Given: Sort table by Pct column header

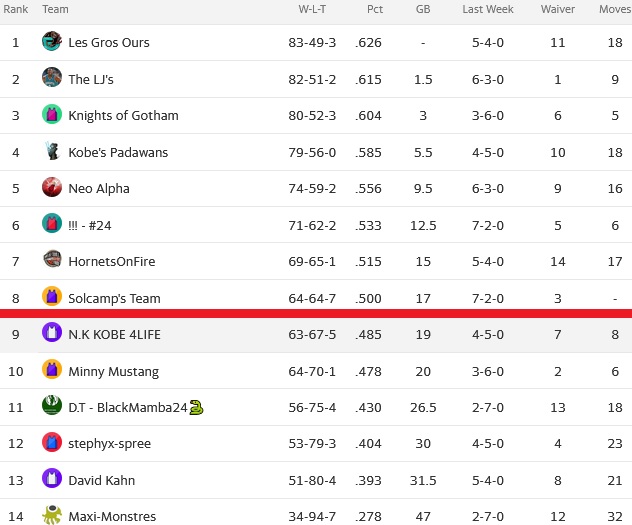Looking at the screenshot, I should coord(374,9).
